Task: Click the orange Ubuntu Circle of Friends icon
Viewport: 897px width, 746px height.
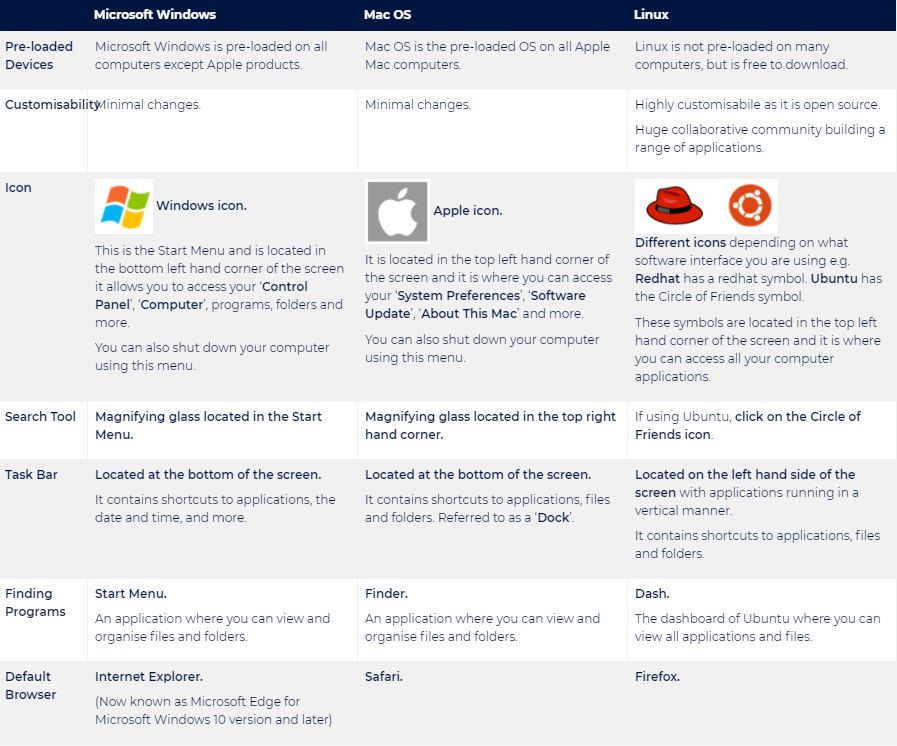Action: [x=750, y=205]
